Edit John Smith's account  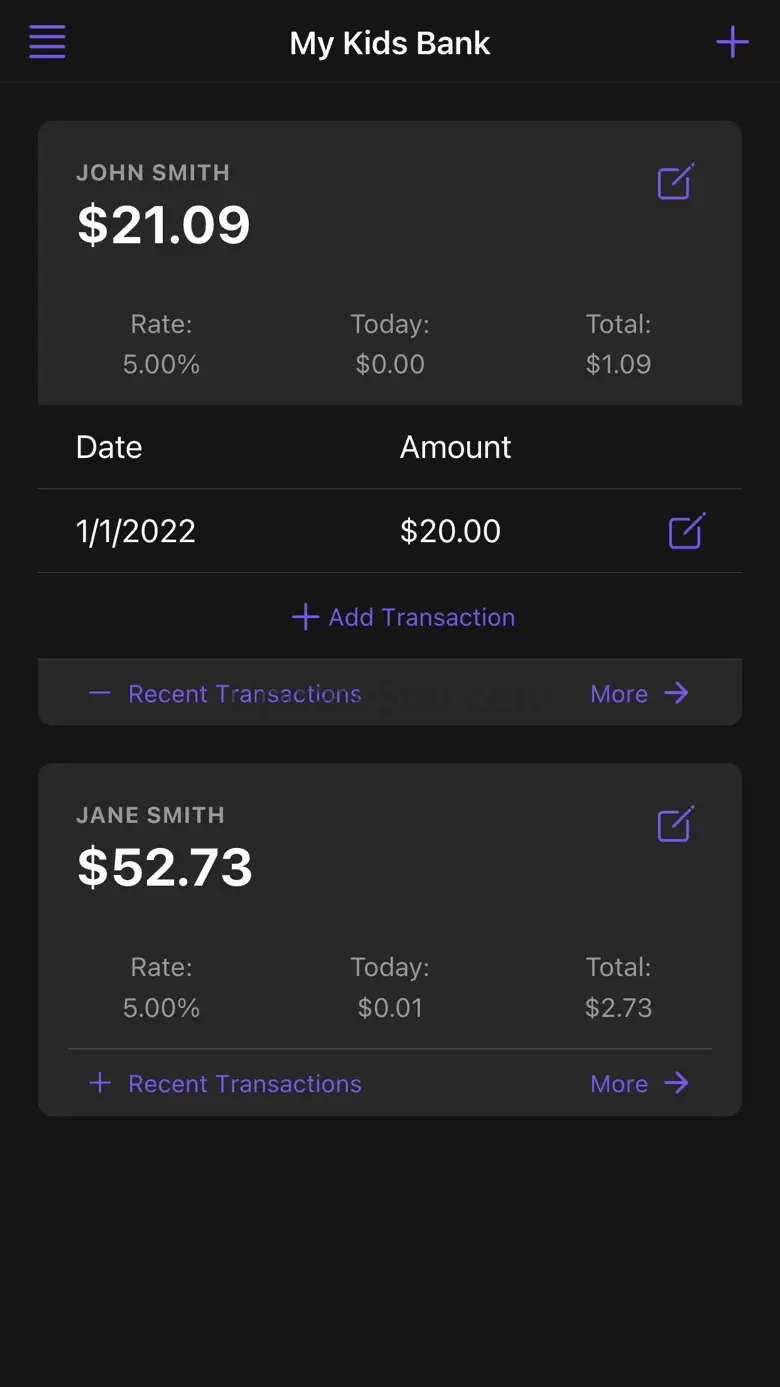click(675, 182)
